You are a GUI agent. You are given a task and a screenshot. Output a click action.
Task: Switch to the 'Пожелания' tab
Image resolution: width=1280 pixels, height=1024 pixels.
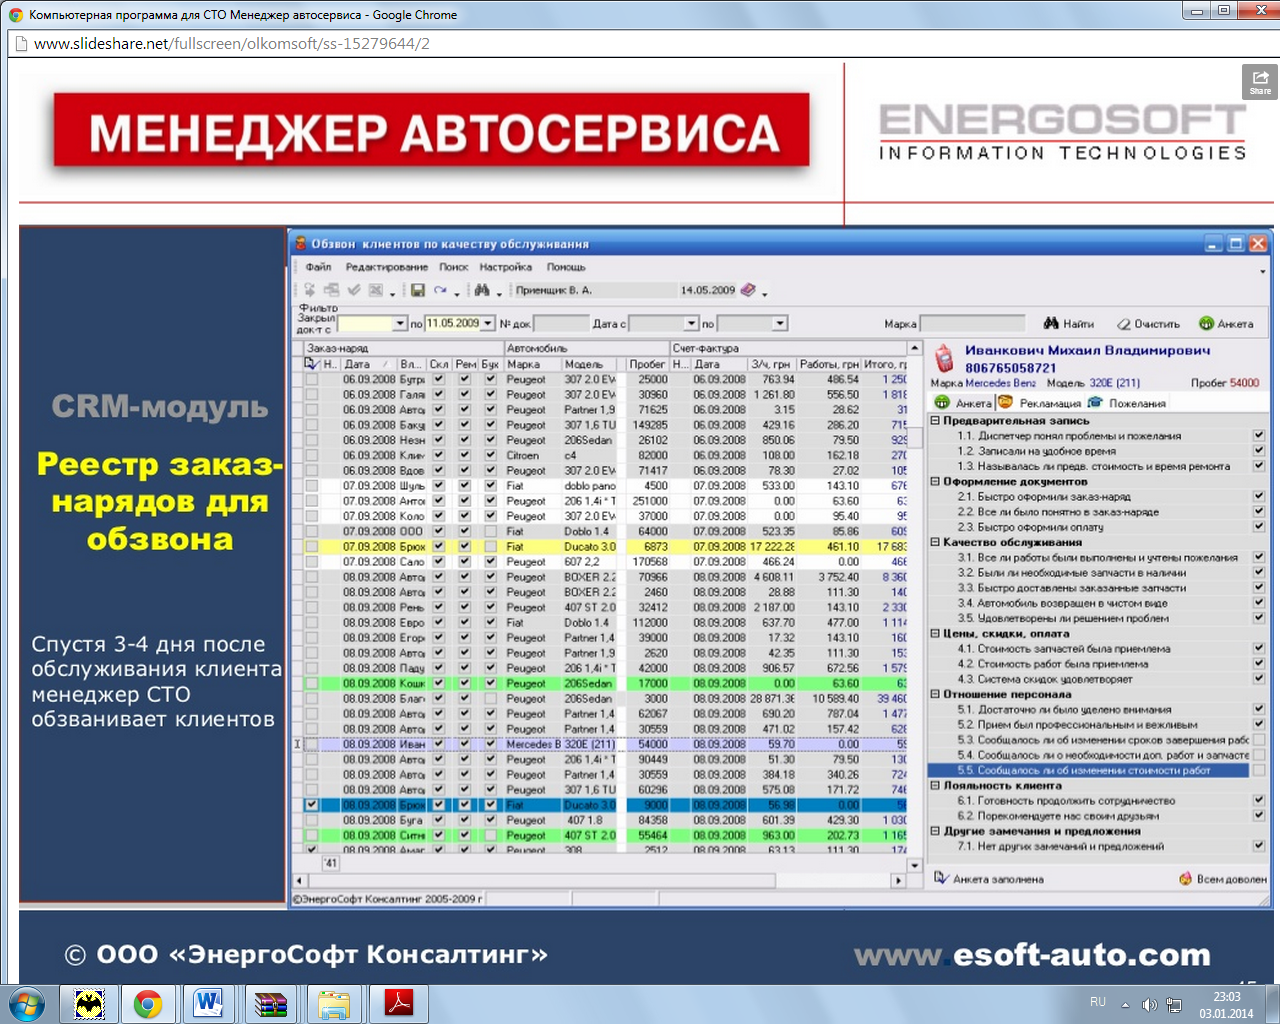click(1127, 403)
